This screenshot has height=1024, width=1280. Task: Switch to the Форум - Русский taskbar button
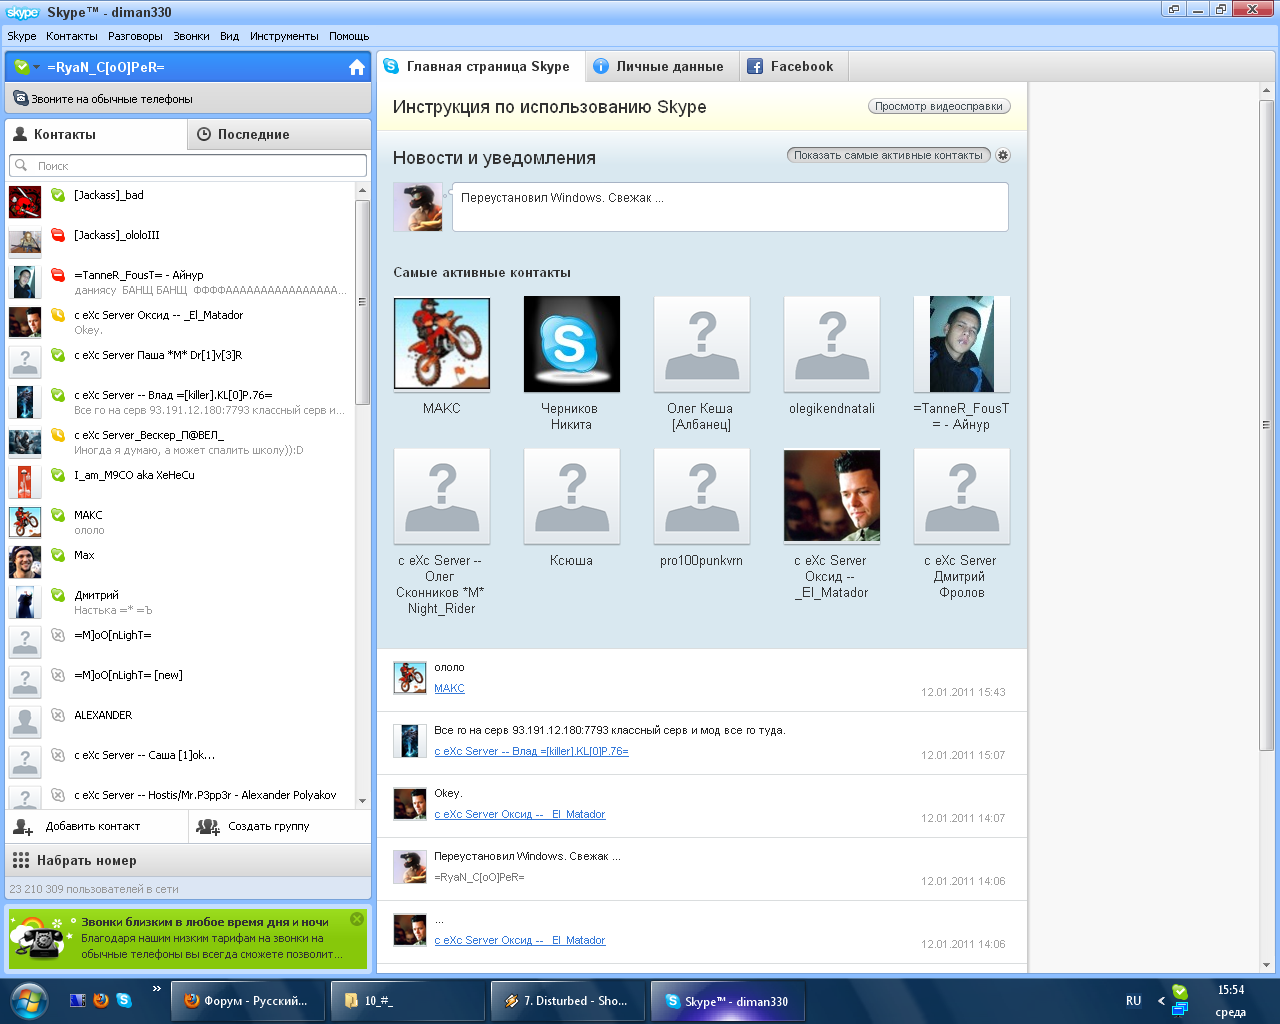pyautogui.click(x=248, y=1000)
